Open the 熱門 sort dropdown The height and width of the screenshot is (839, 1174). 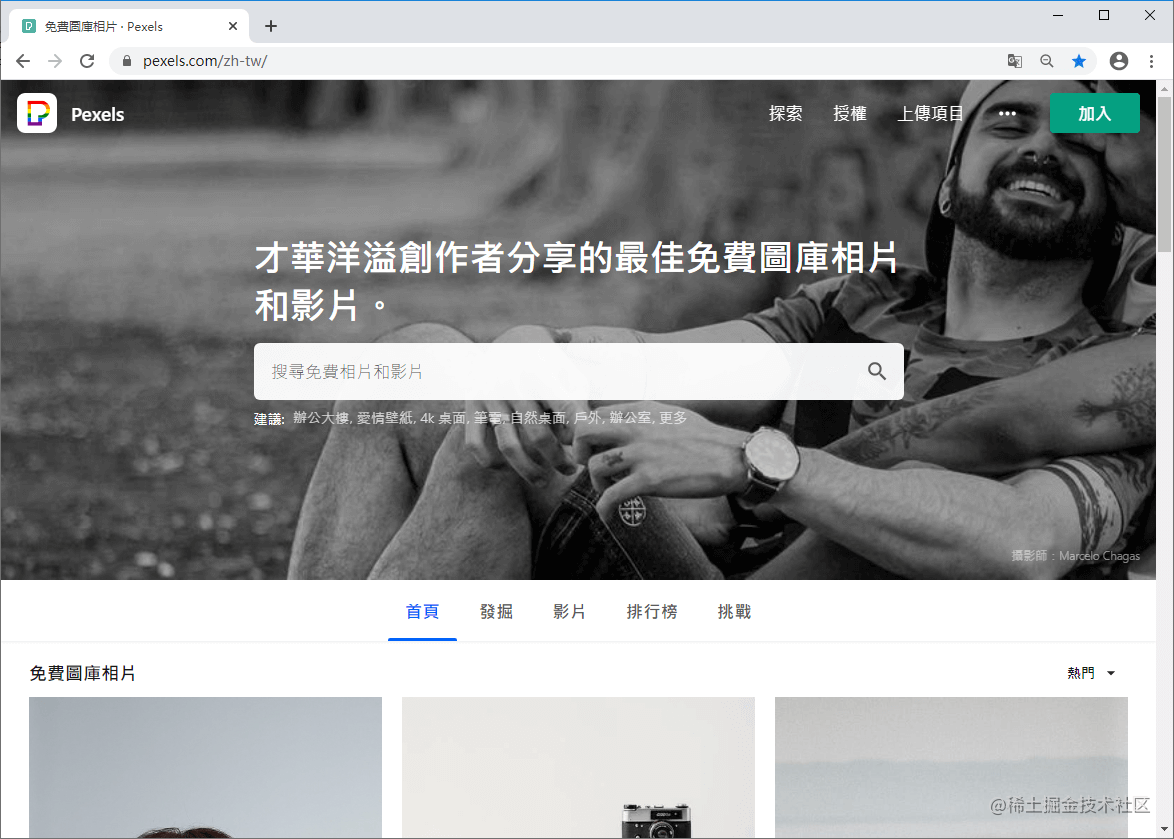coord(1091,673)
